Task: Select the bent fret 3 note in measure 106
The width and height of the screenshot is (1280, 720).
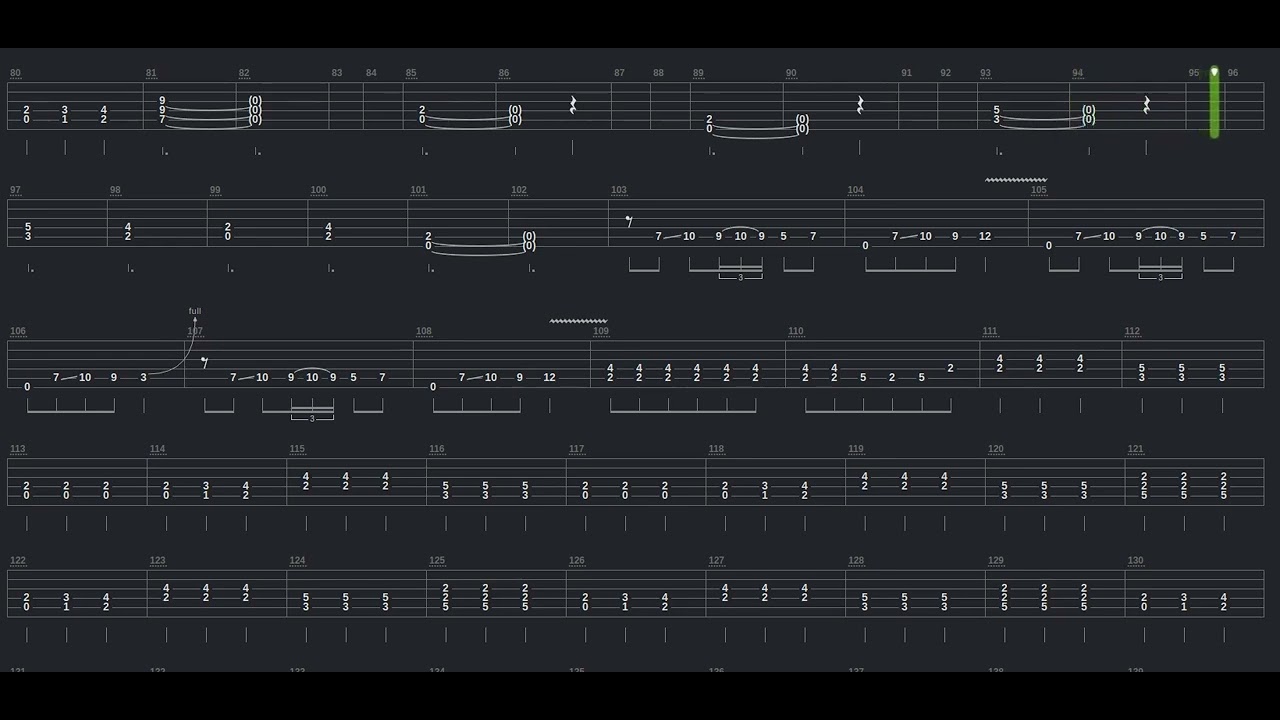Action: tap(143, 377)
